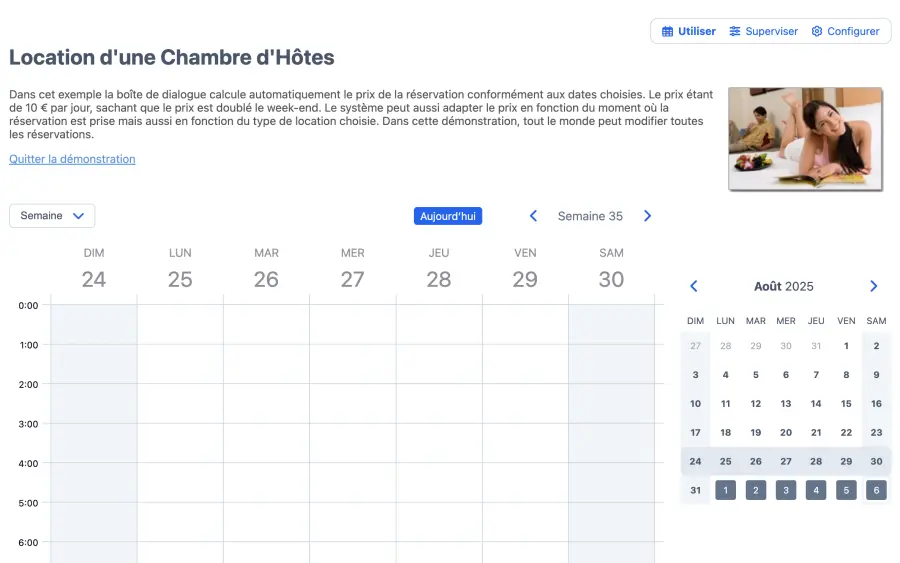Click the sliders icon beside Superviser
Screen dimensions: 900x563
click(735, 31)
